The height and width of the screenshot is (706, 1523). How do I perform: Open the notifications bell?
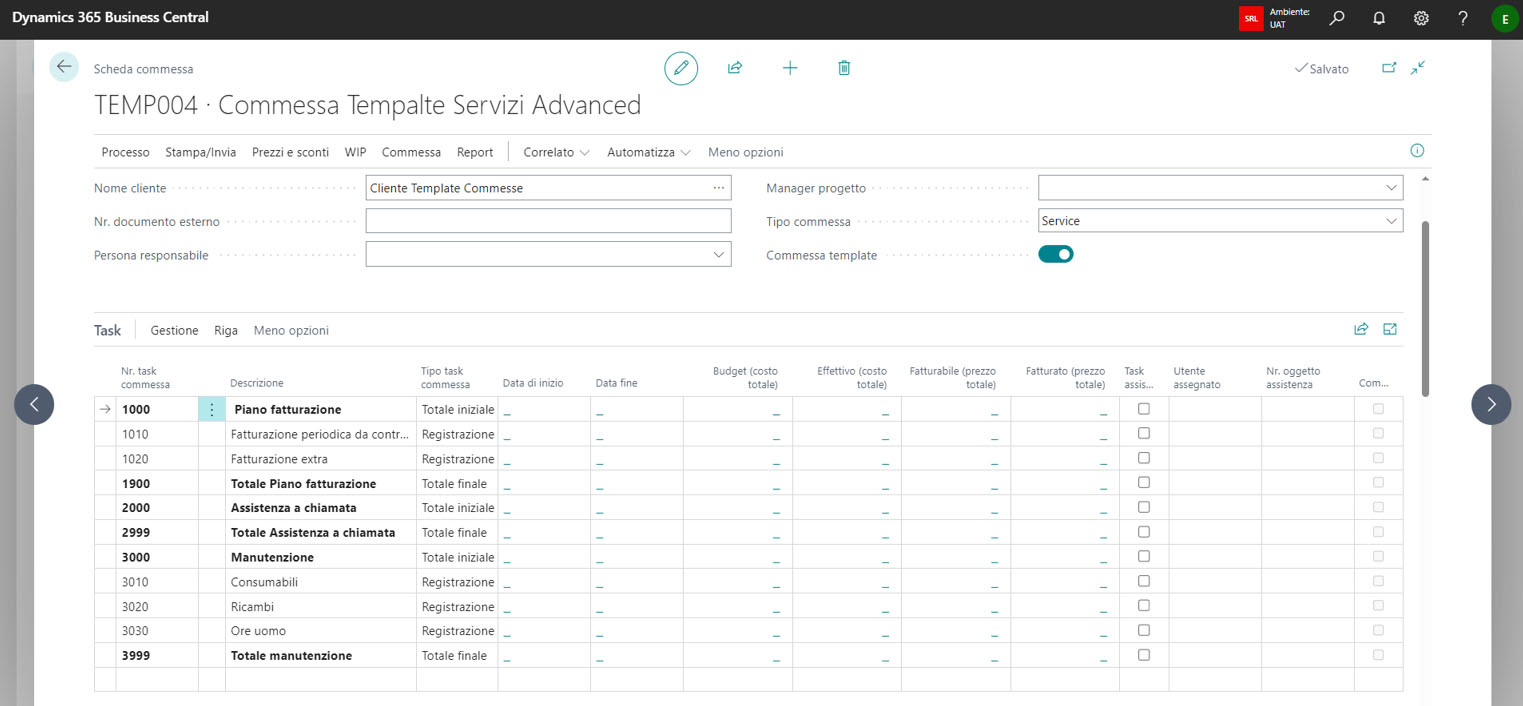click(x=1379, y=18)
